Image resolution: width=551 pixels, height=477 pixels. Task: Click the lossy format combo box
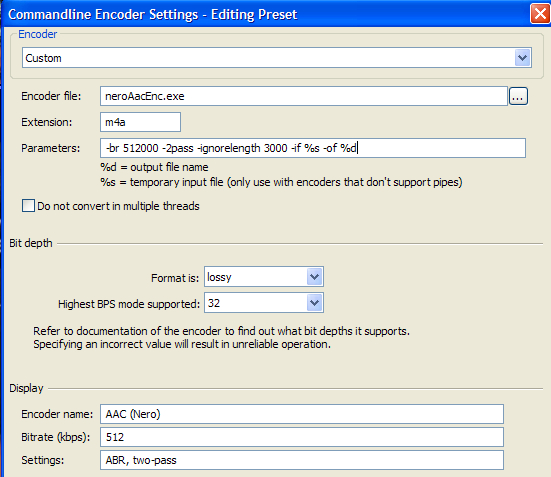pyautogui.click(x=264, y=277)
